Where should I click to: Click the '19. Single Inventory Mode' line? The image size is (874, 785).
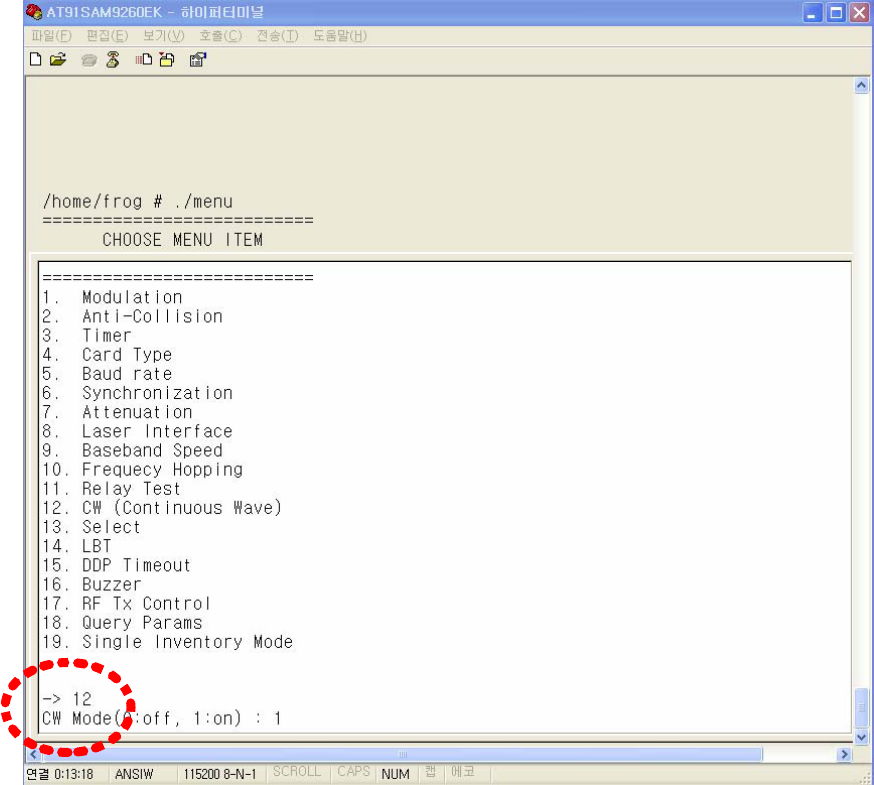pyautogui.click(x=167, y=642)
